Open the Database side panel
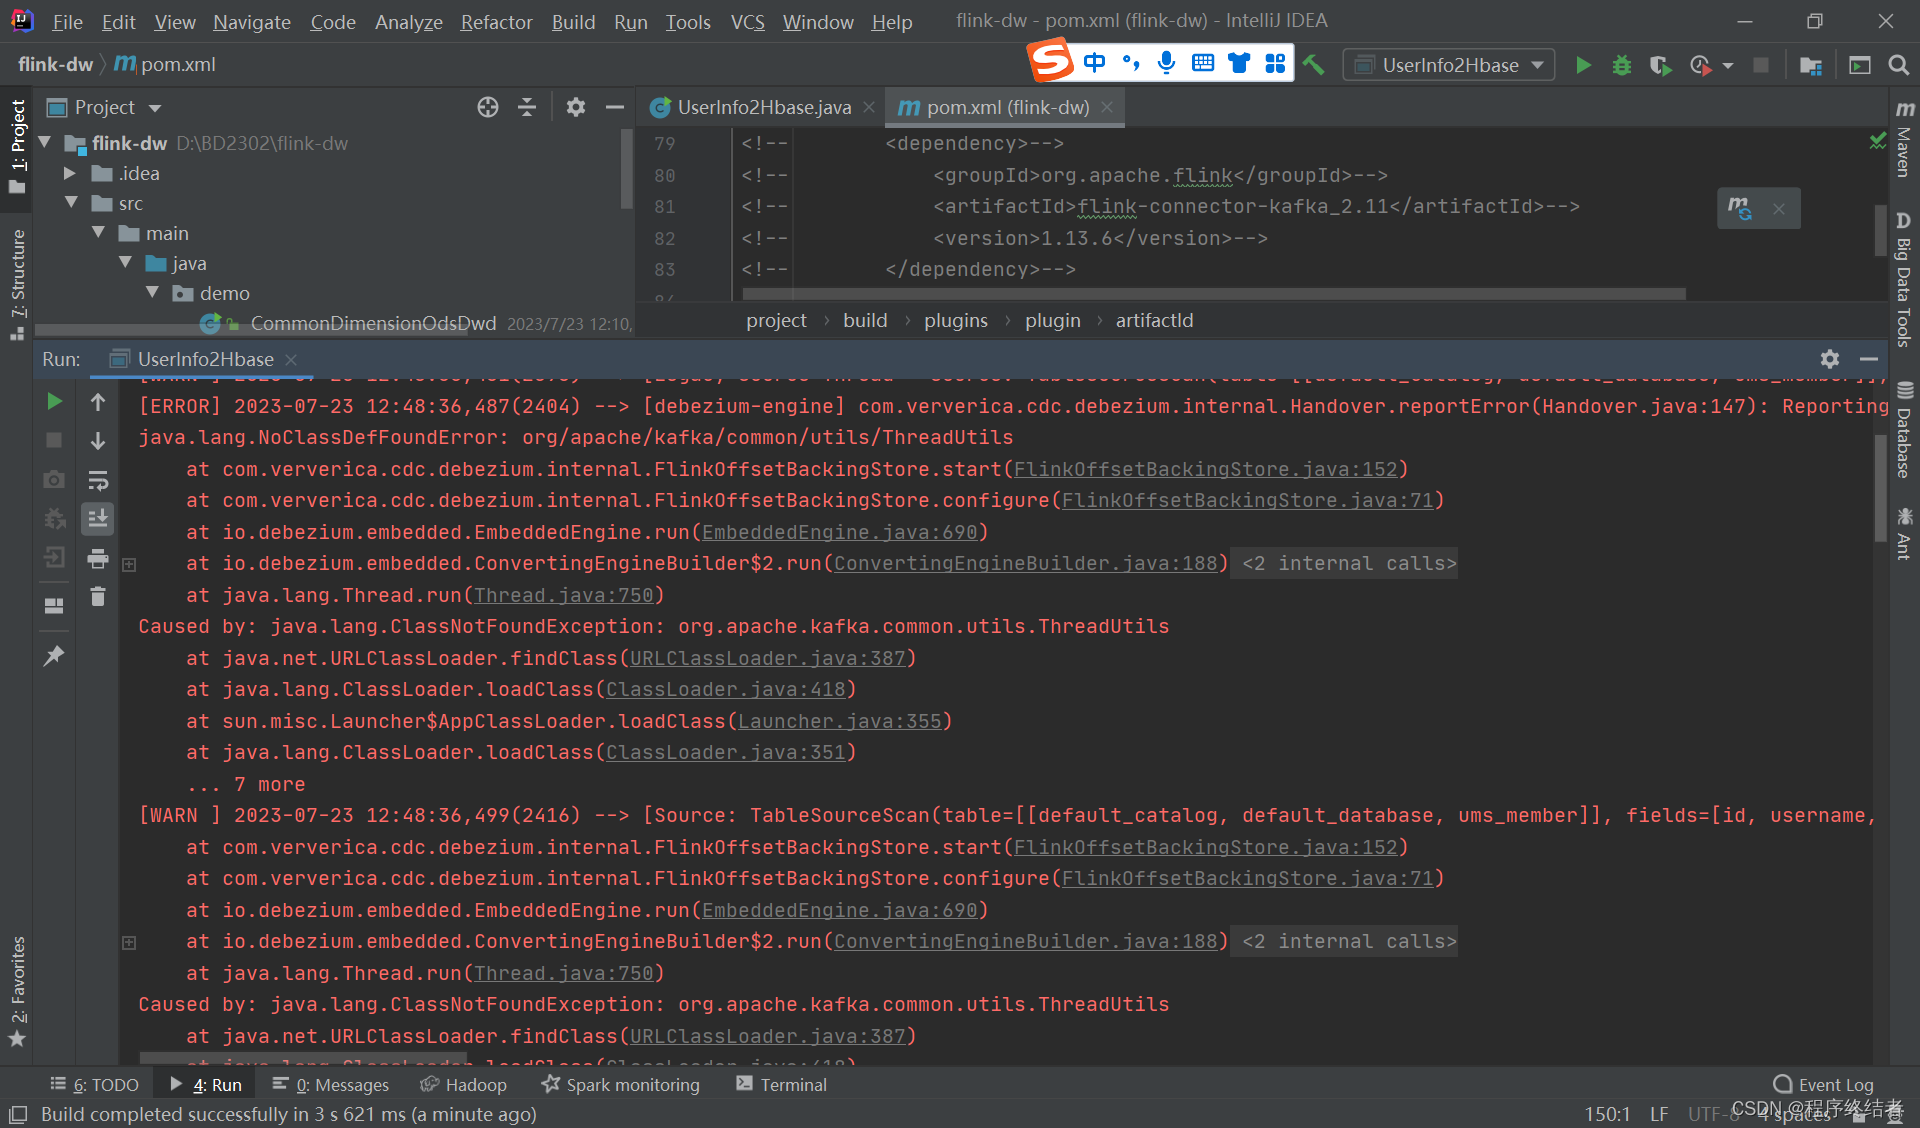Viewport: 1920px width, 1128px height. pyautogui.click(x=1904, y=431)
